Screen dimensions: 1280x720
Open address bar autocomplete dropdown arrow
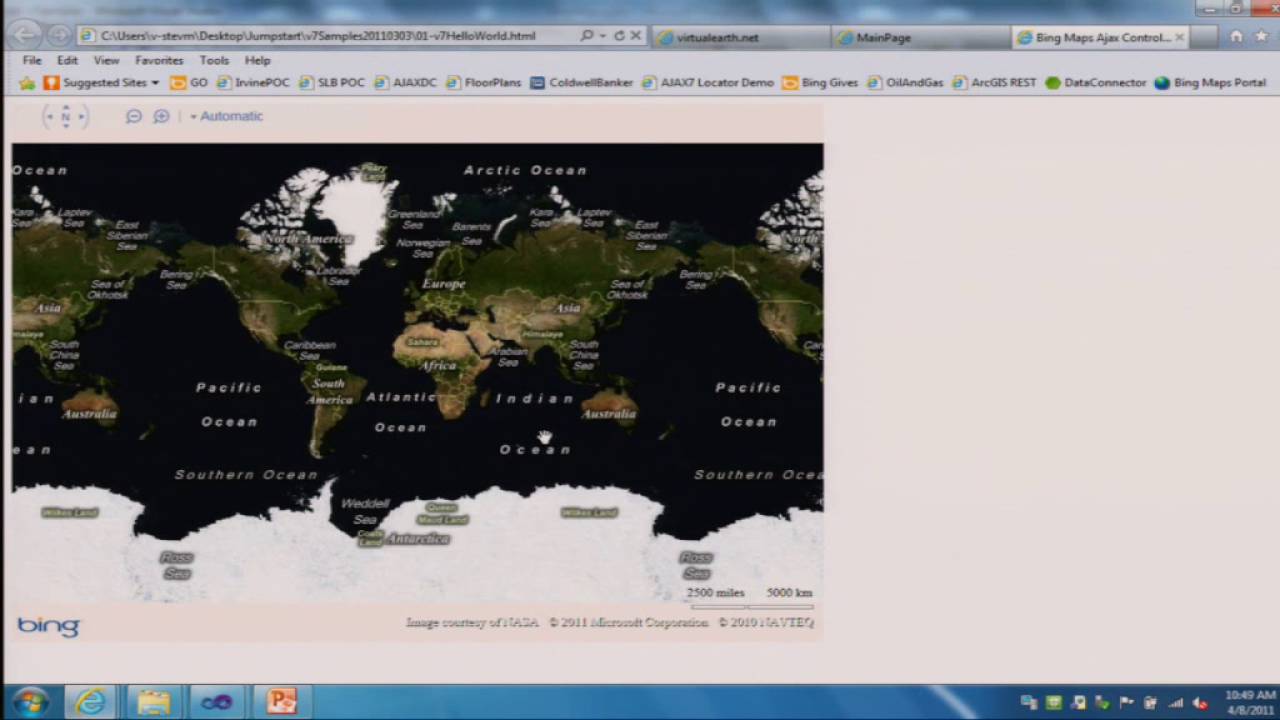click(x=602, y=36)
